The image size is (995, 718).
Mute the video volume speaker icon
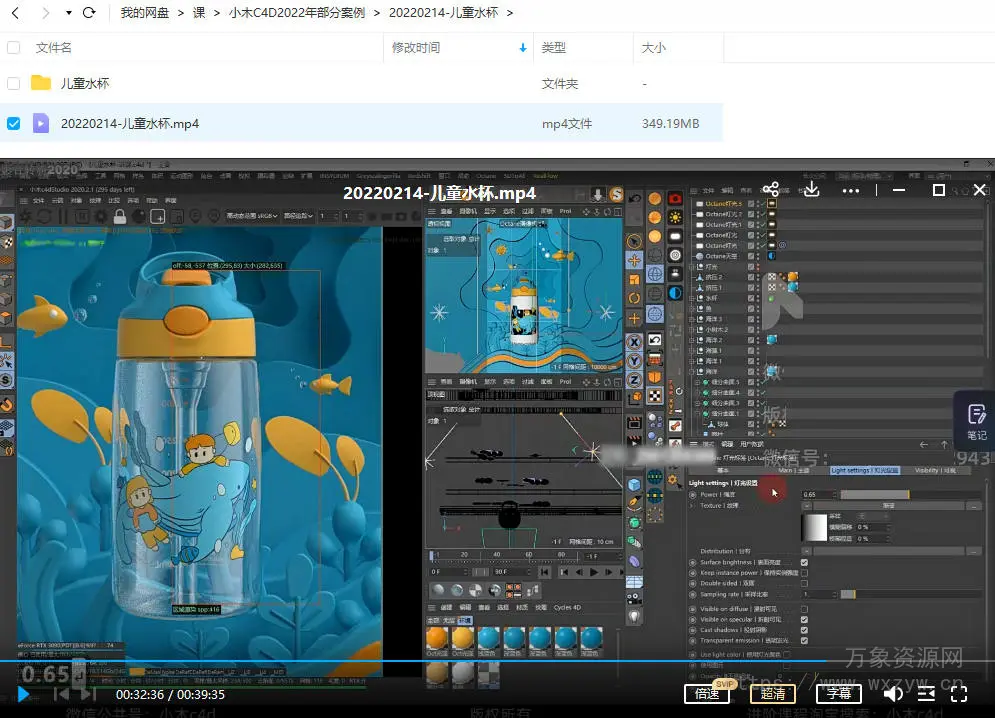pos(893,693)
